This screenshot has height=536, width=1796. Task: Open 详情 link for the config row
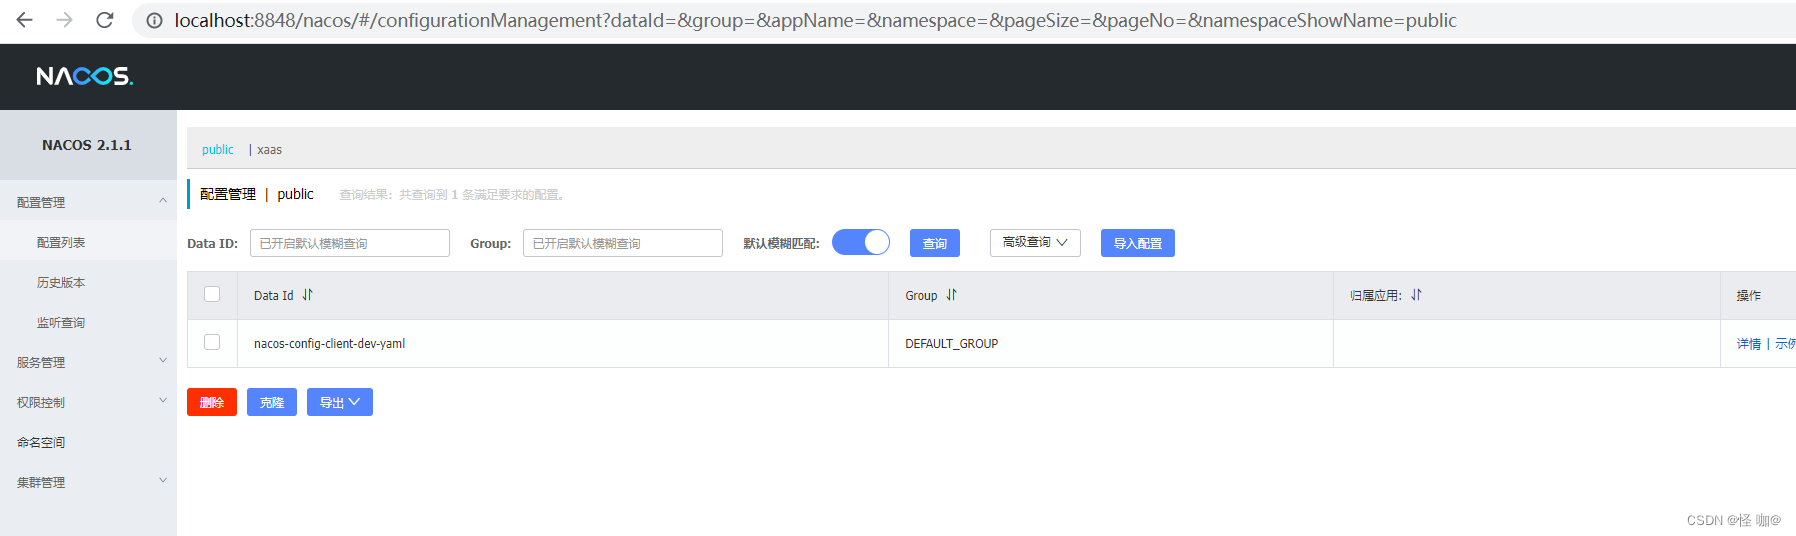[x=1748, y=344]
